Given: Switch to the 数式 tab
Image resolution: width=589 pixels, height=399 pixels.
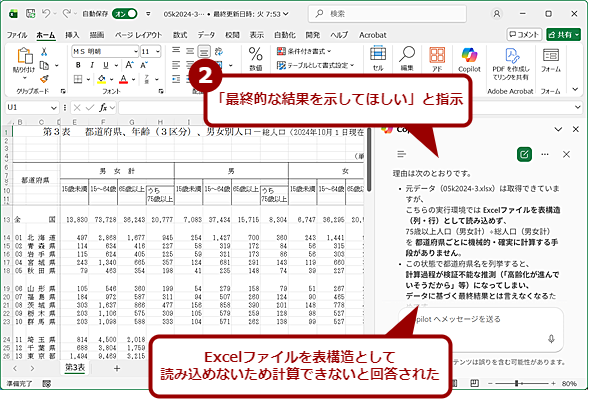Looking at the screenshot, I should [180, 35].
